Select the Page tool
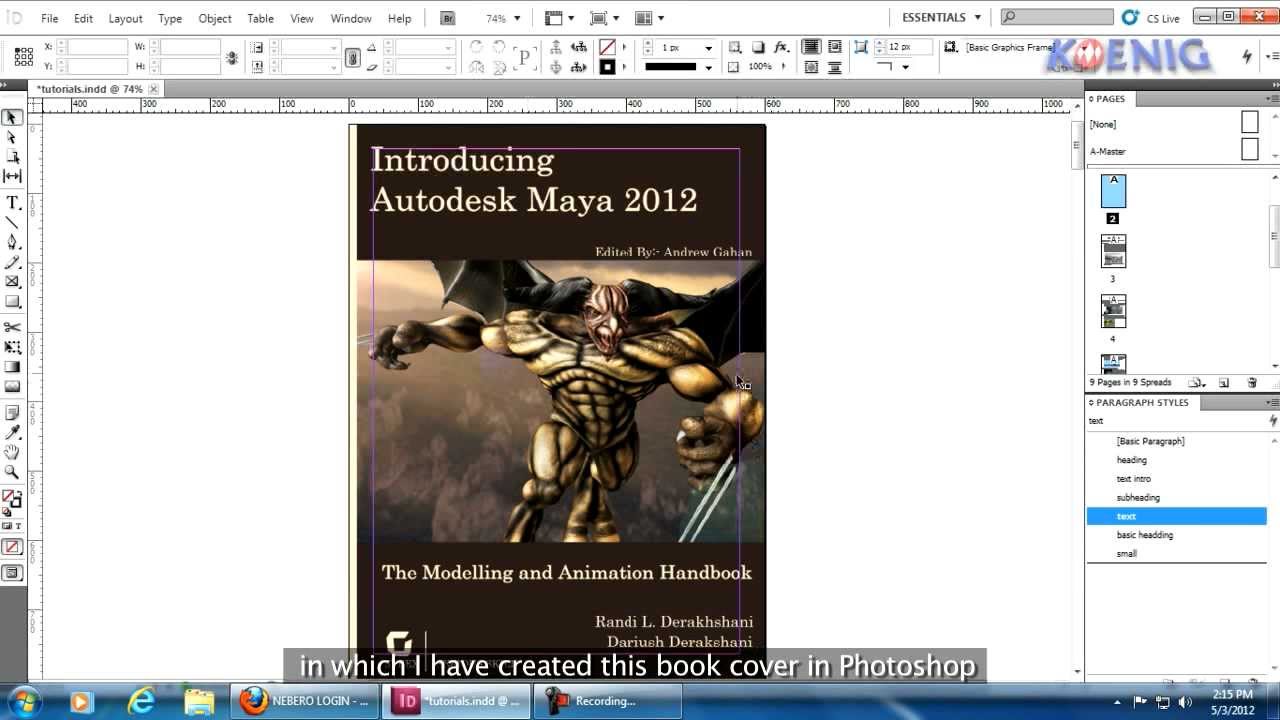 (12, 156)
